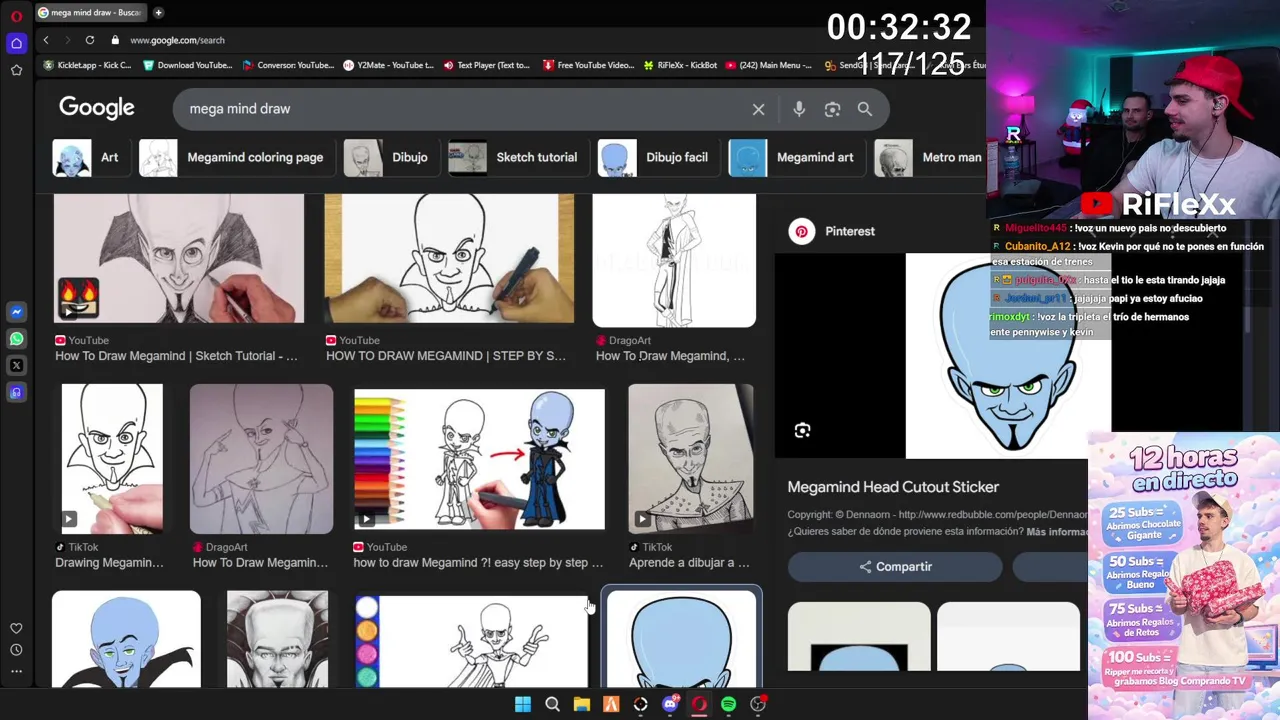Open the Conversor YouTube bookmark
This screenshot has height=720, width=1280.
point(288,65)
